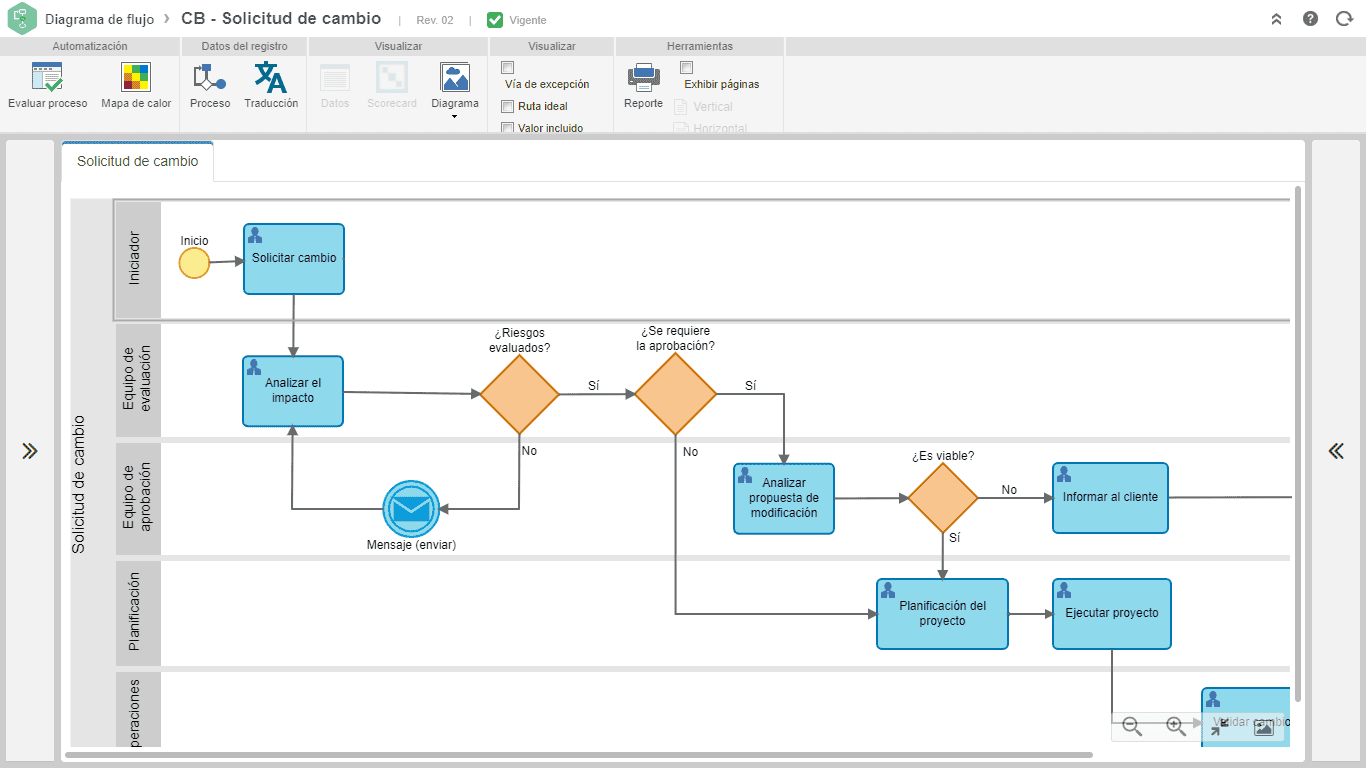This screenshot has width=1366, height=768.
Task: Open the Mapa de calor view
Action: coord(136,78)
